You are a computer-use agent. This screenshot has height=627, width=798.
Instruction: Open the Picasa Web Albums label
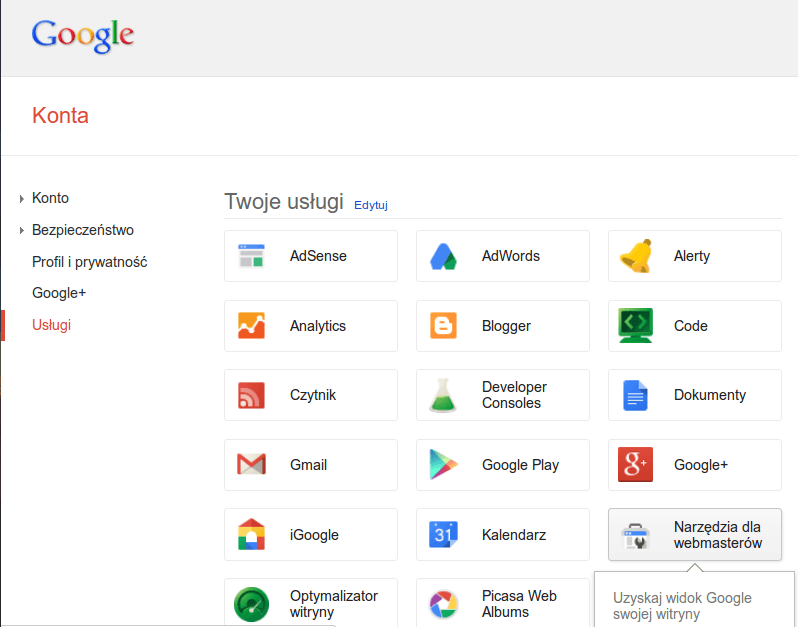[520, 604]
